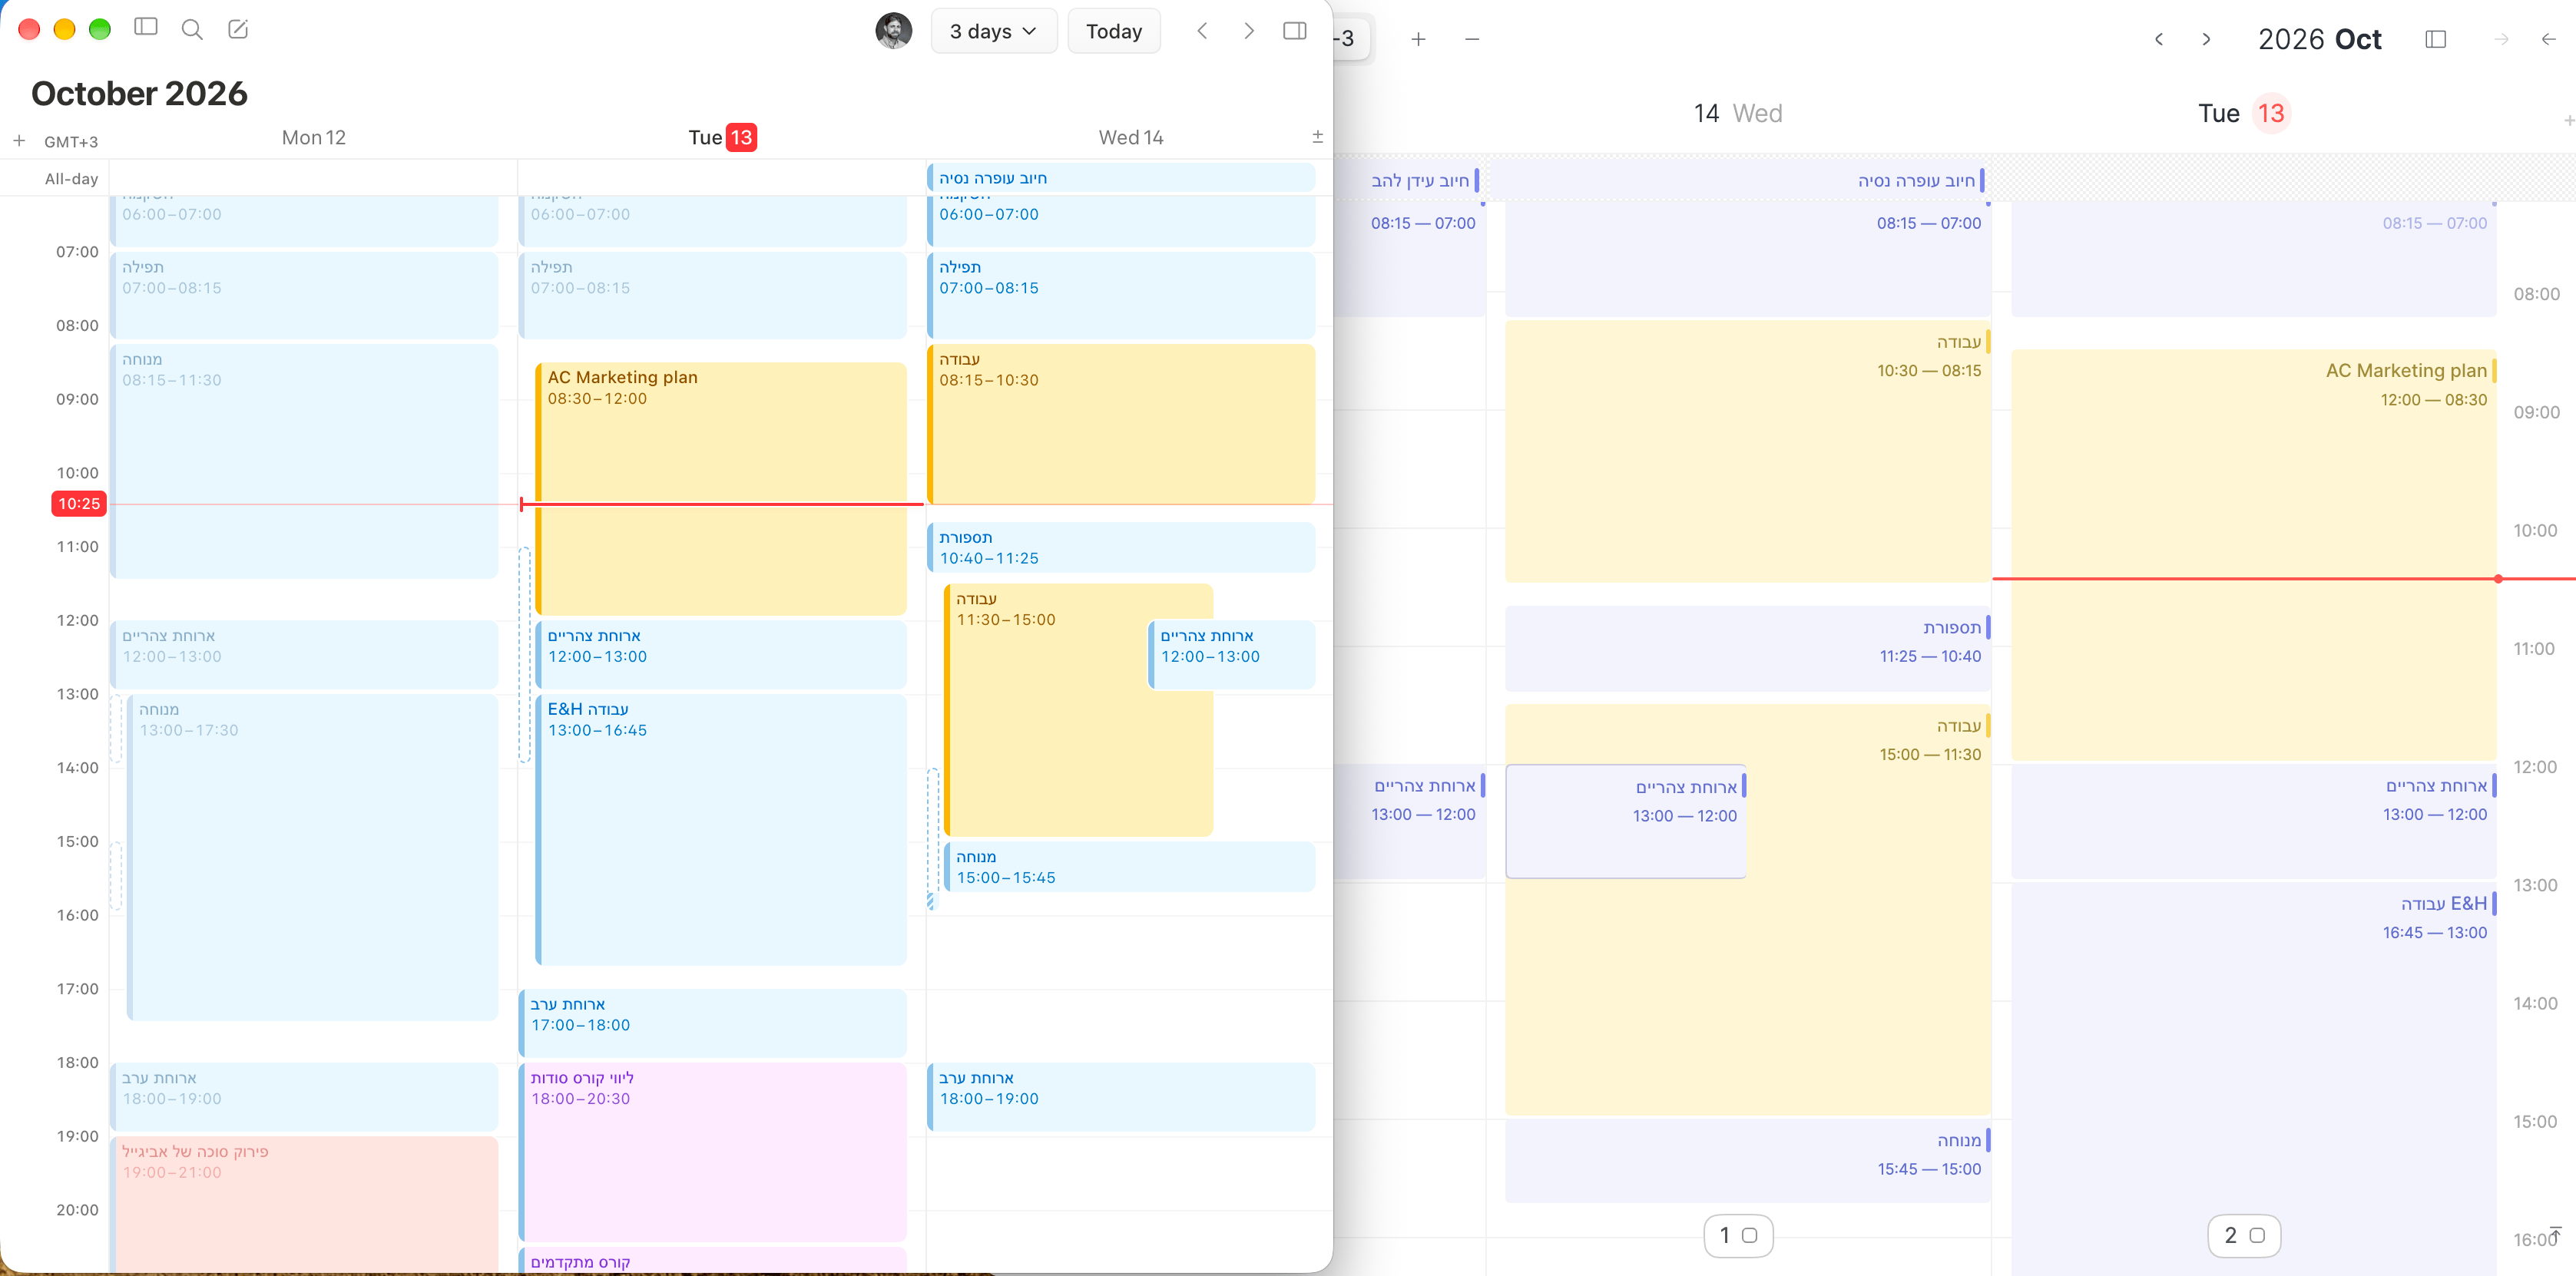The width and height of the screenshot is (2576, 1276).
Task: Click the Tue 13 header in background calendar
Action: pos(2243,113)
